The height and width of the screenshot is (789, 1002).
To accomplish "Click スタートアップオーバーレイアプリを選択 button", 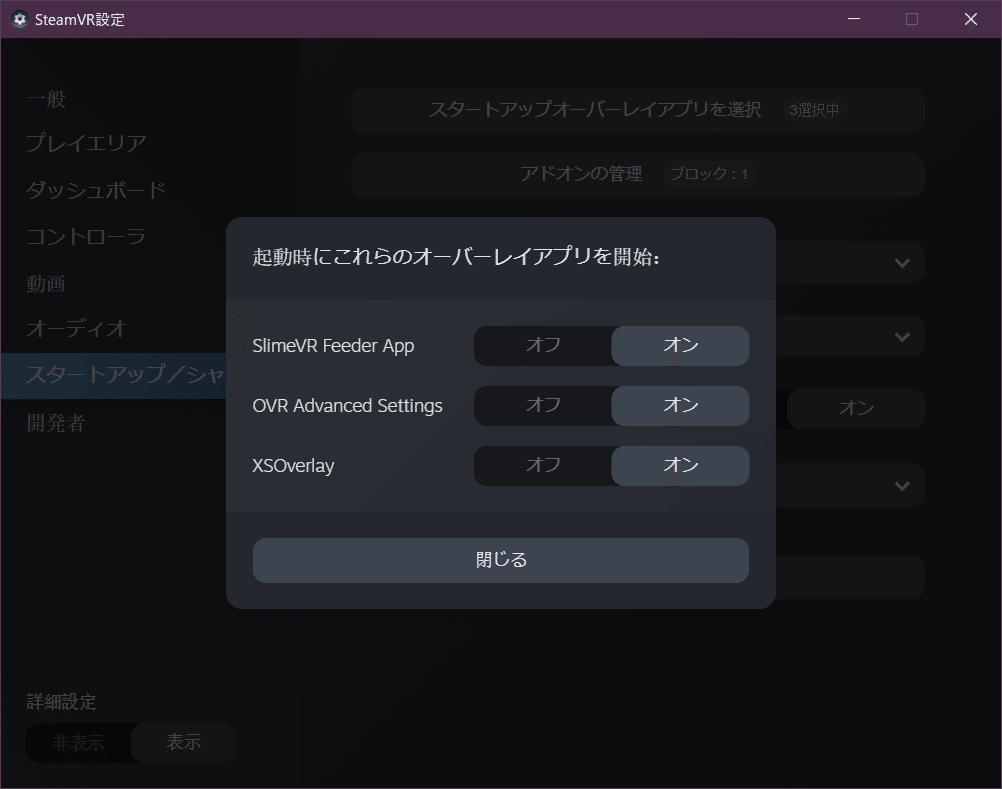I will (638, 110).
